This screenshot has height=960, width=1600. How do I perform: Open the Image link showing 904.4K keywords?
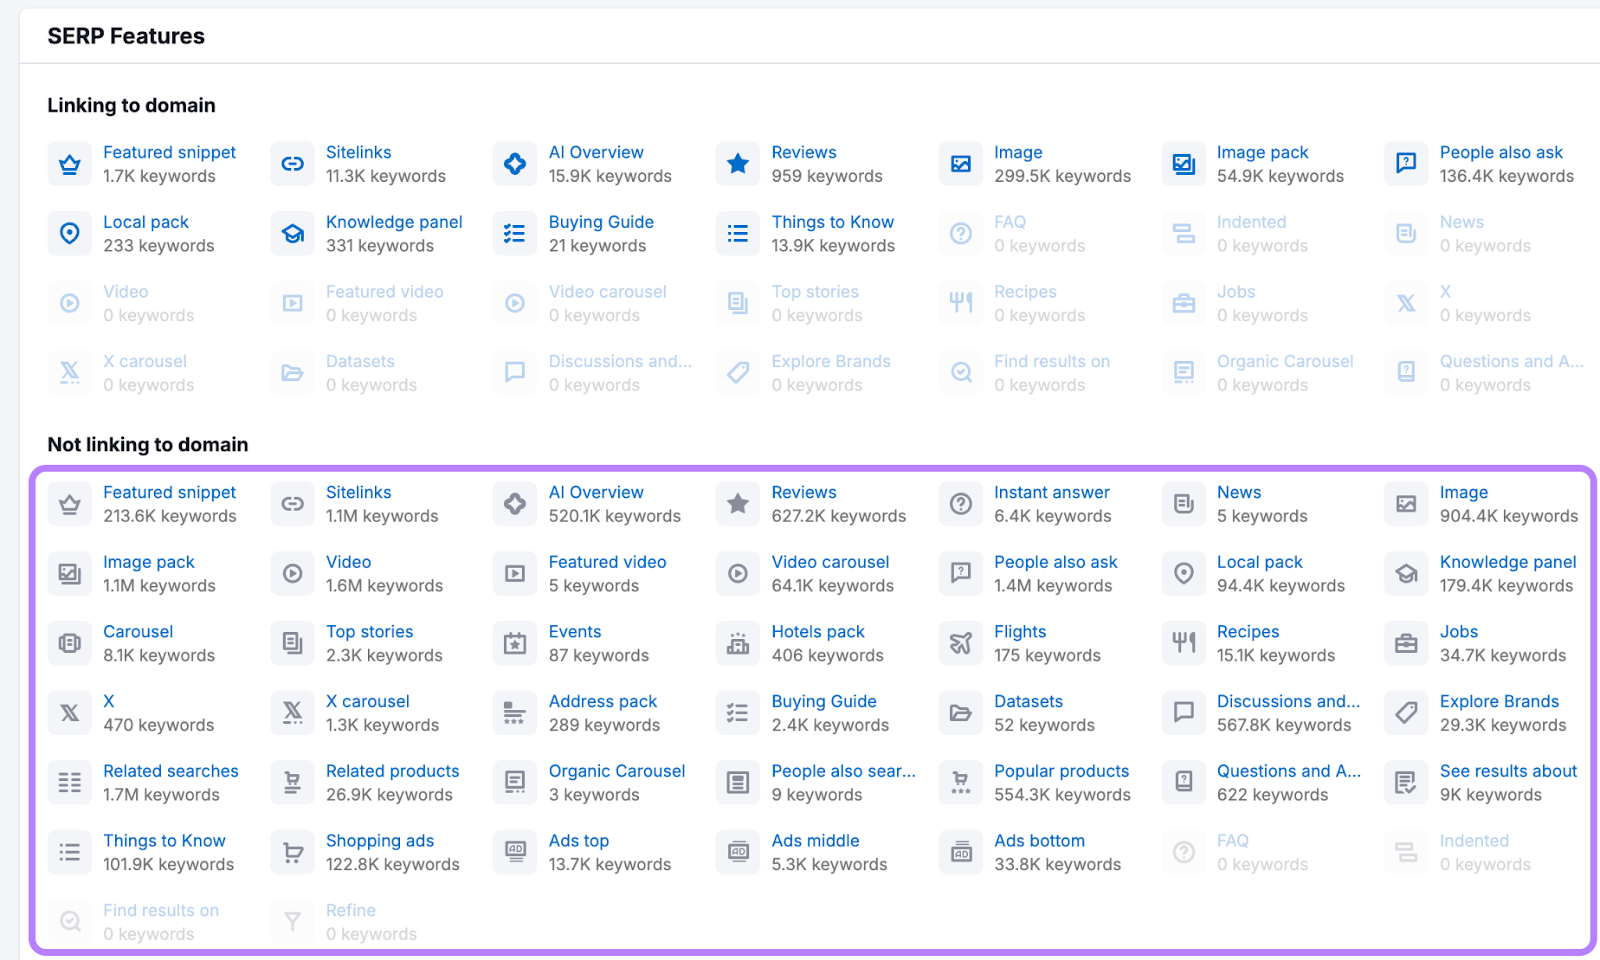click(1463, 491)
